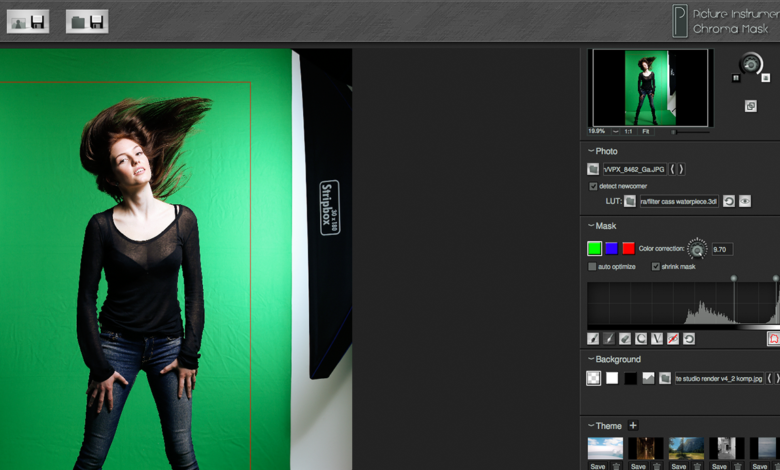Set zoom to 1:1
780x470 pixels.
pyautogui.click(x=627, y=131)
